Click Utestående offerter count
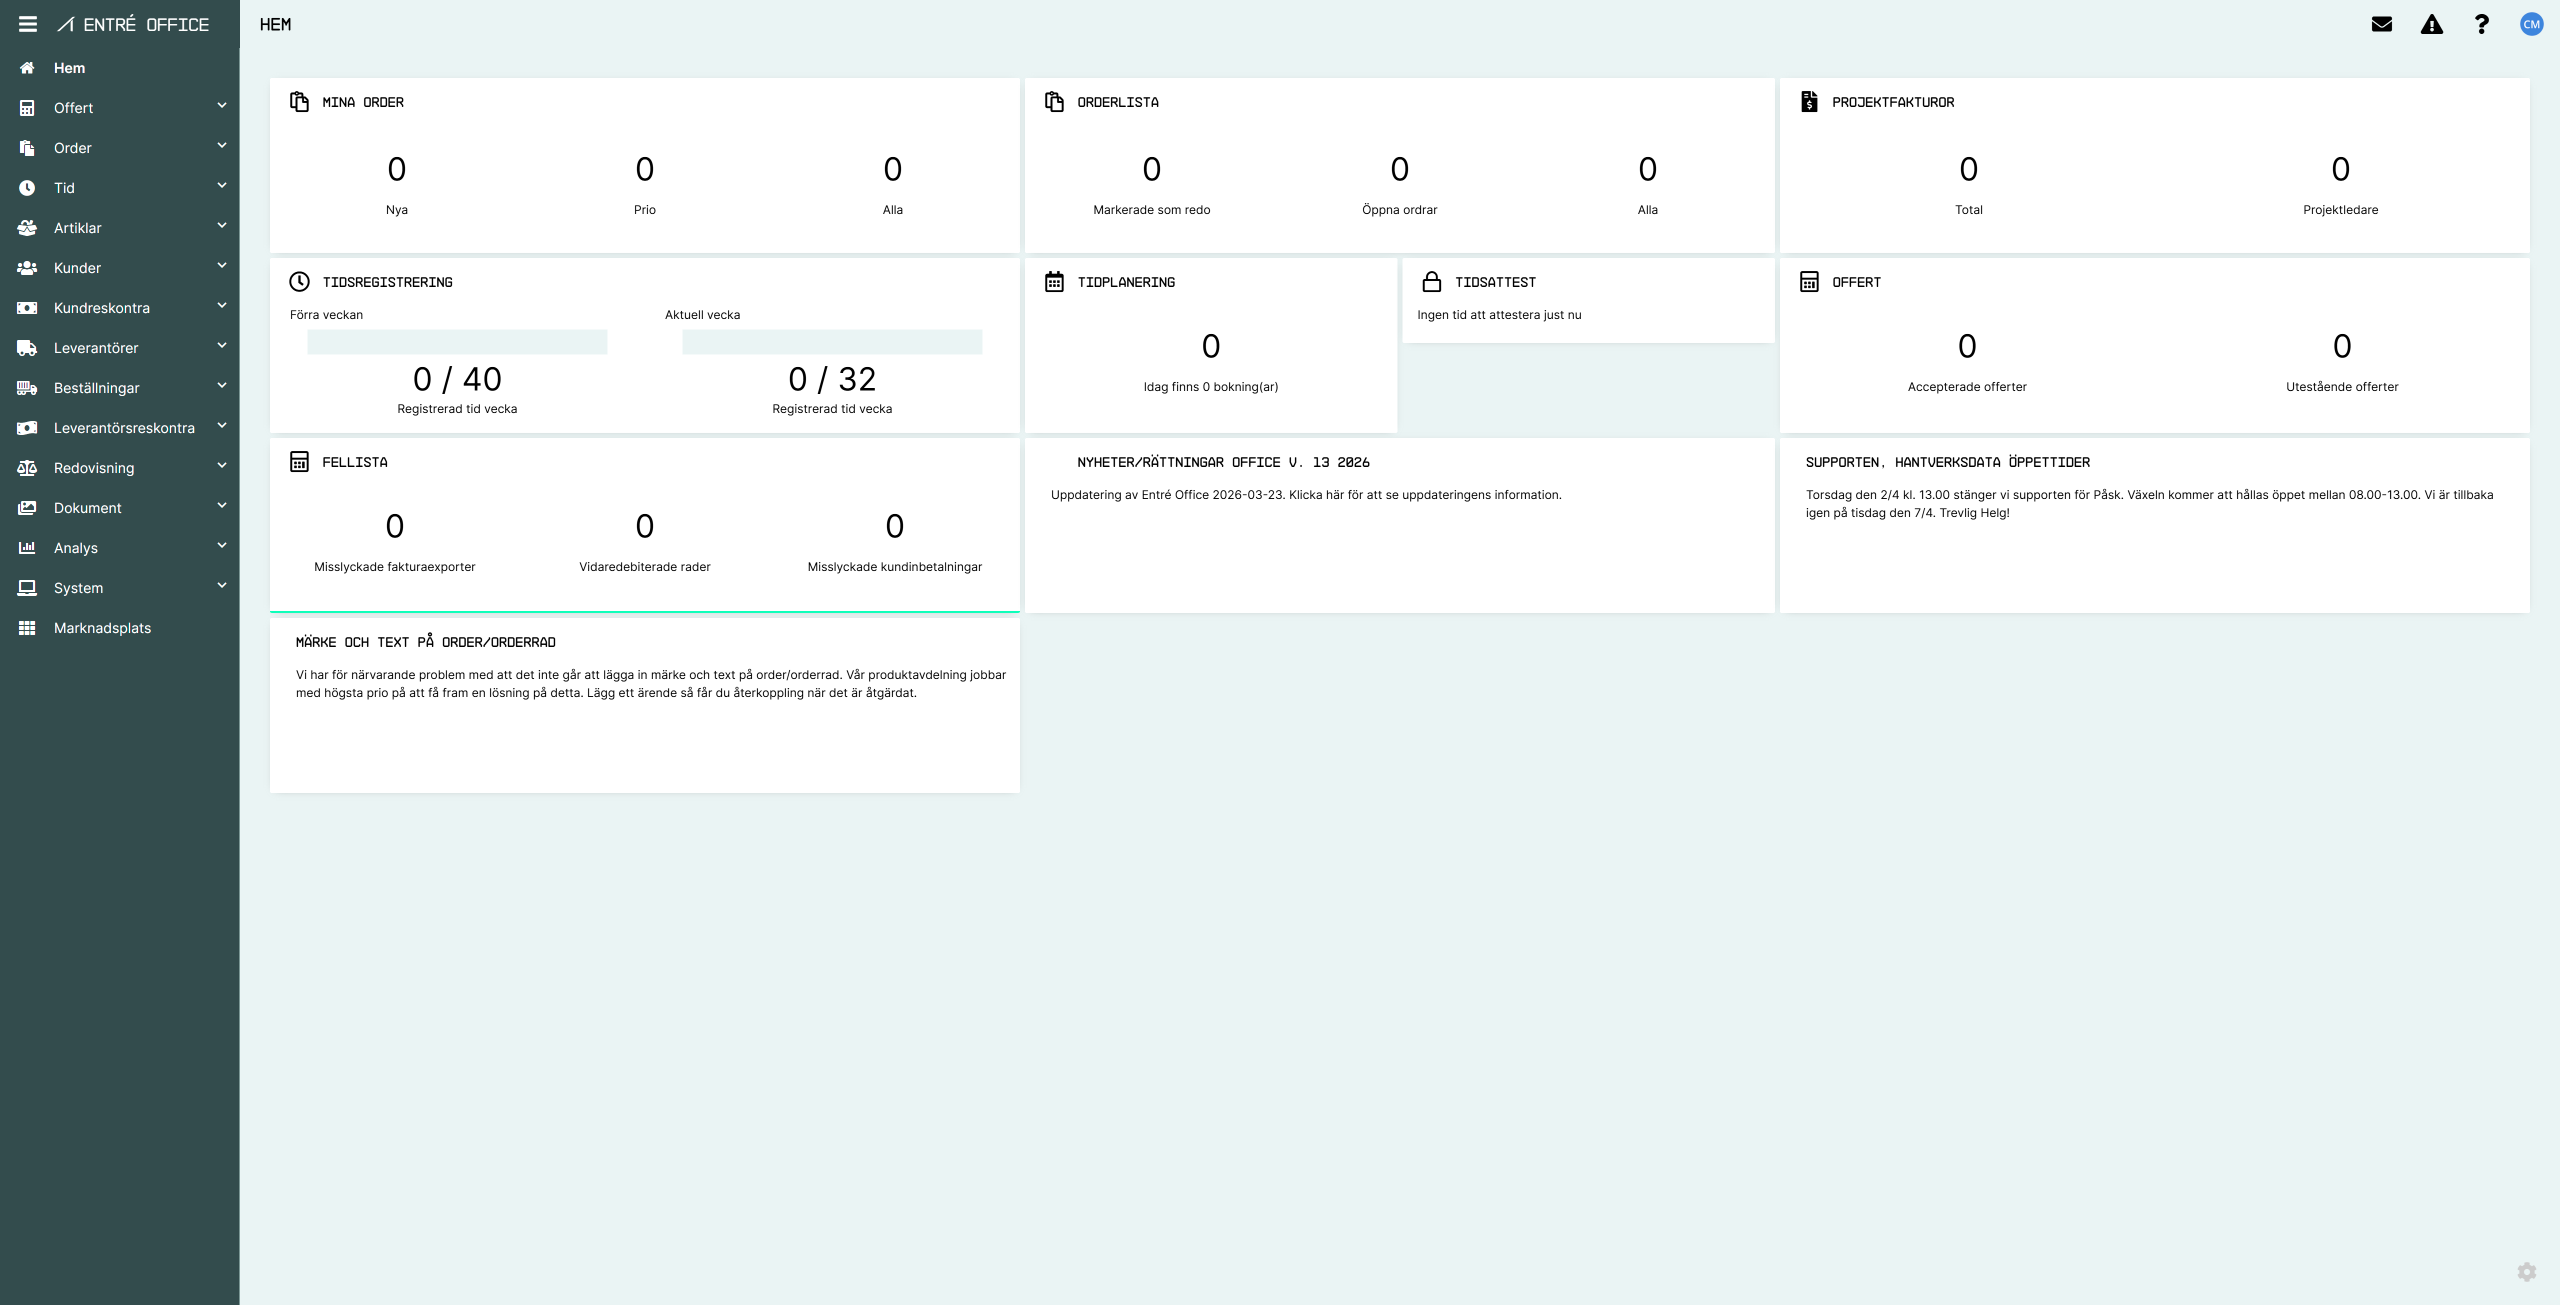This screenshot has width=2560, height=1305. (2341, 347)
